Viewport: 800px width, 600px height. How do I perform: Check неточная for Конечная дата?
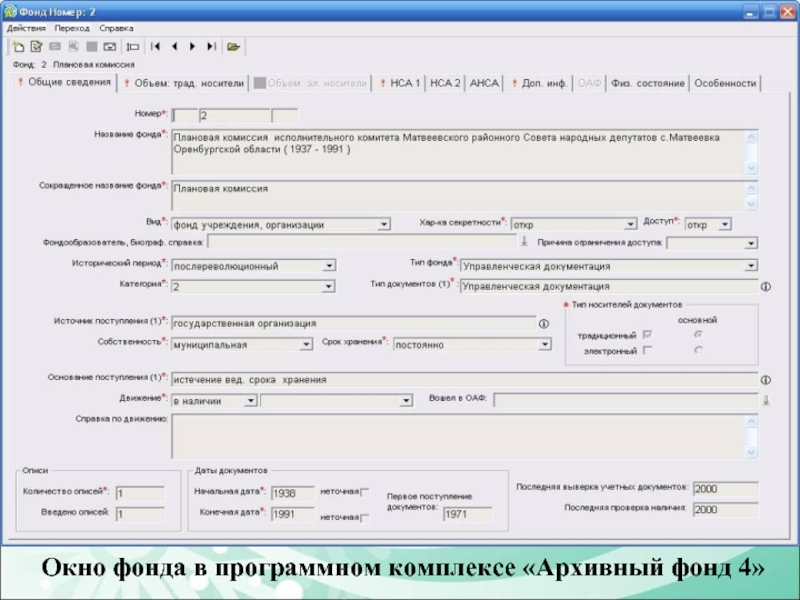point(365,518)
